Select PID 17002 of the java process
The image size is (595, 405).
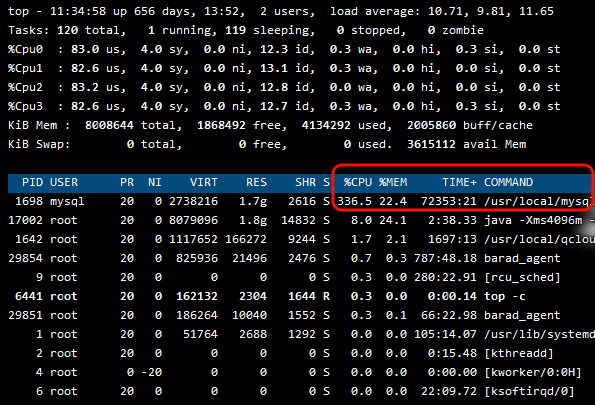25,220
